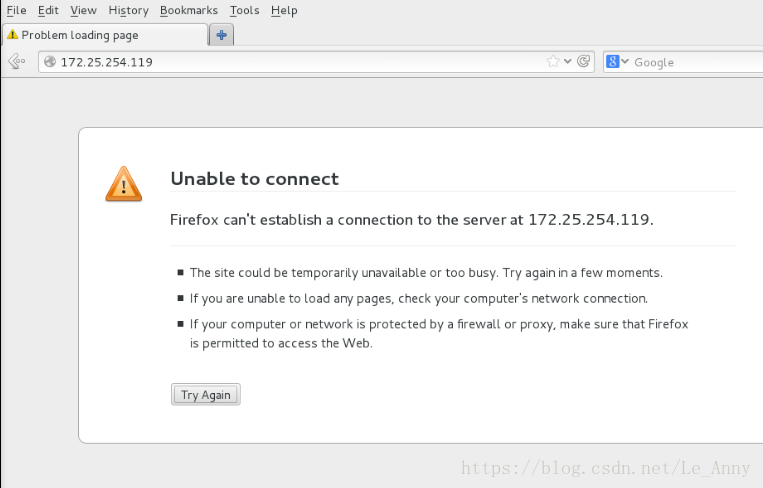Click the reload page icon
Screen dimensions: 763x488
click(584, 62)
